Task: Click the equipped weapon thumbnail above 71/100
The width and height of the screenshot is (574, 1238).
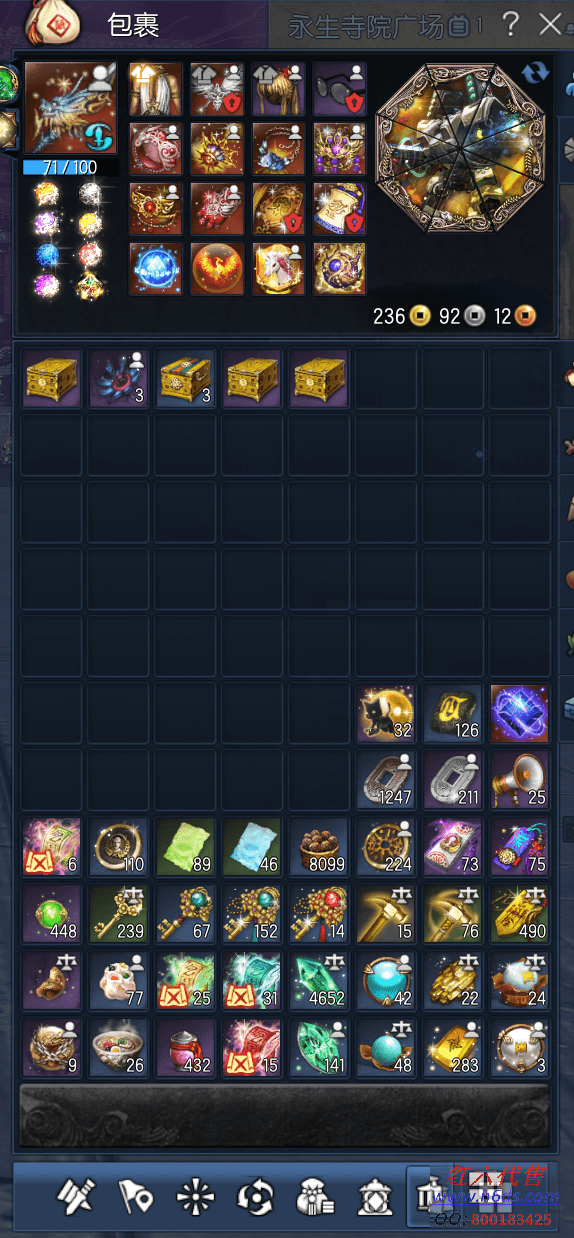Action: (x=70, y=108)
